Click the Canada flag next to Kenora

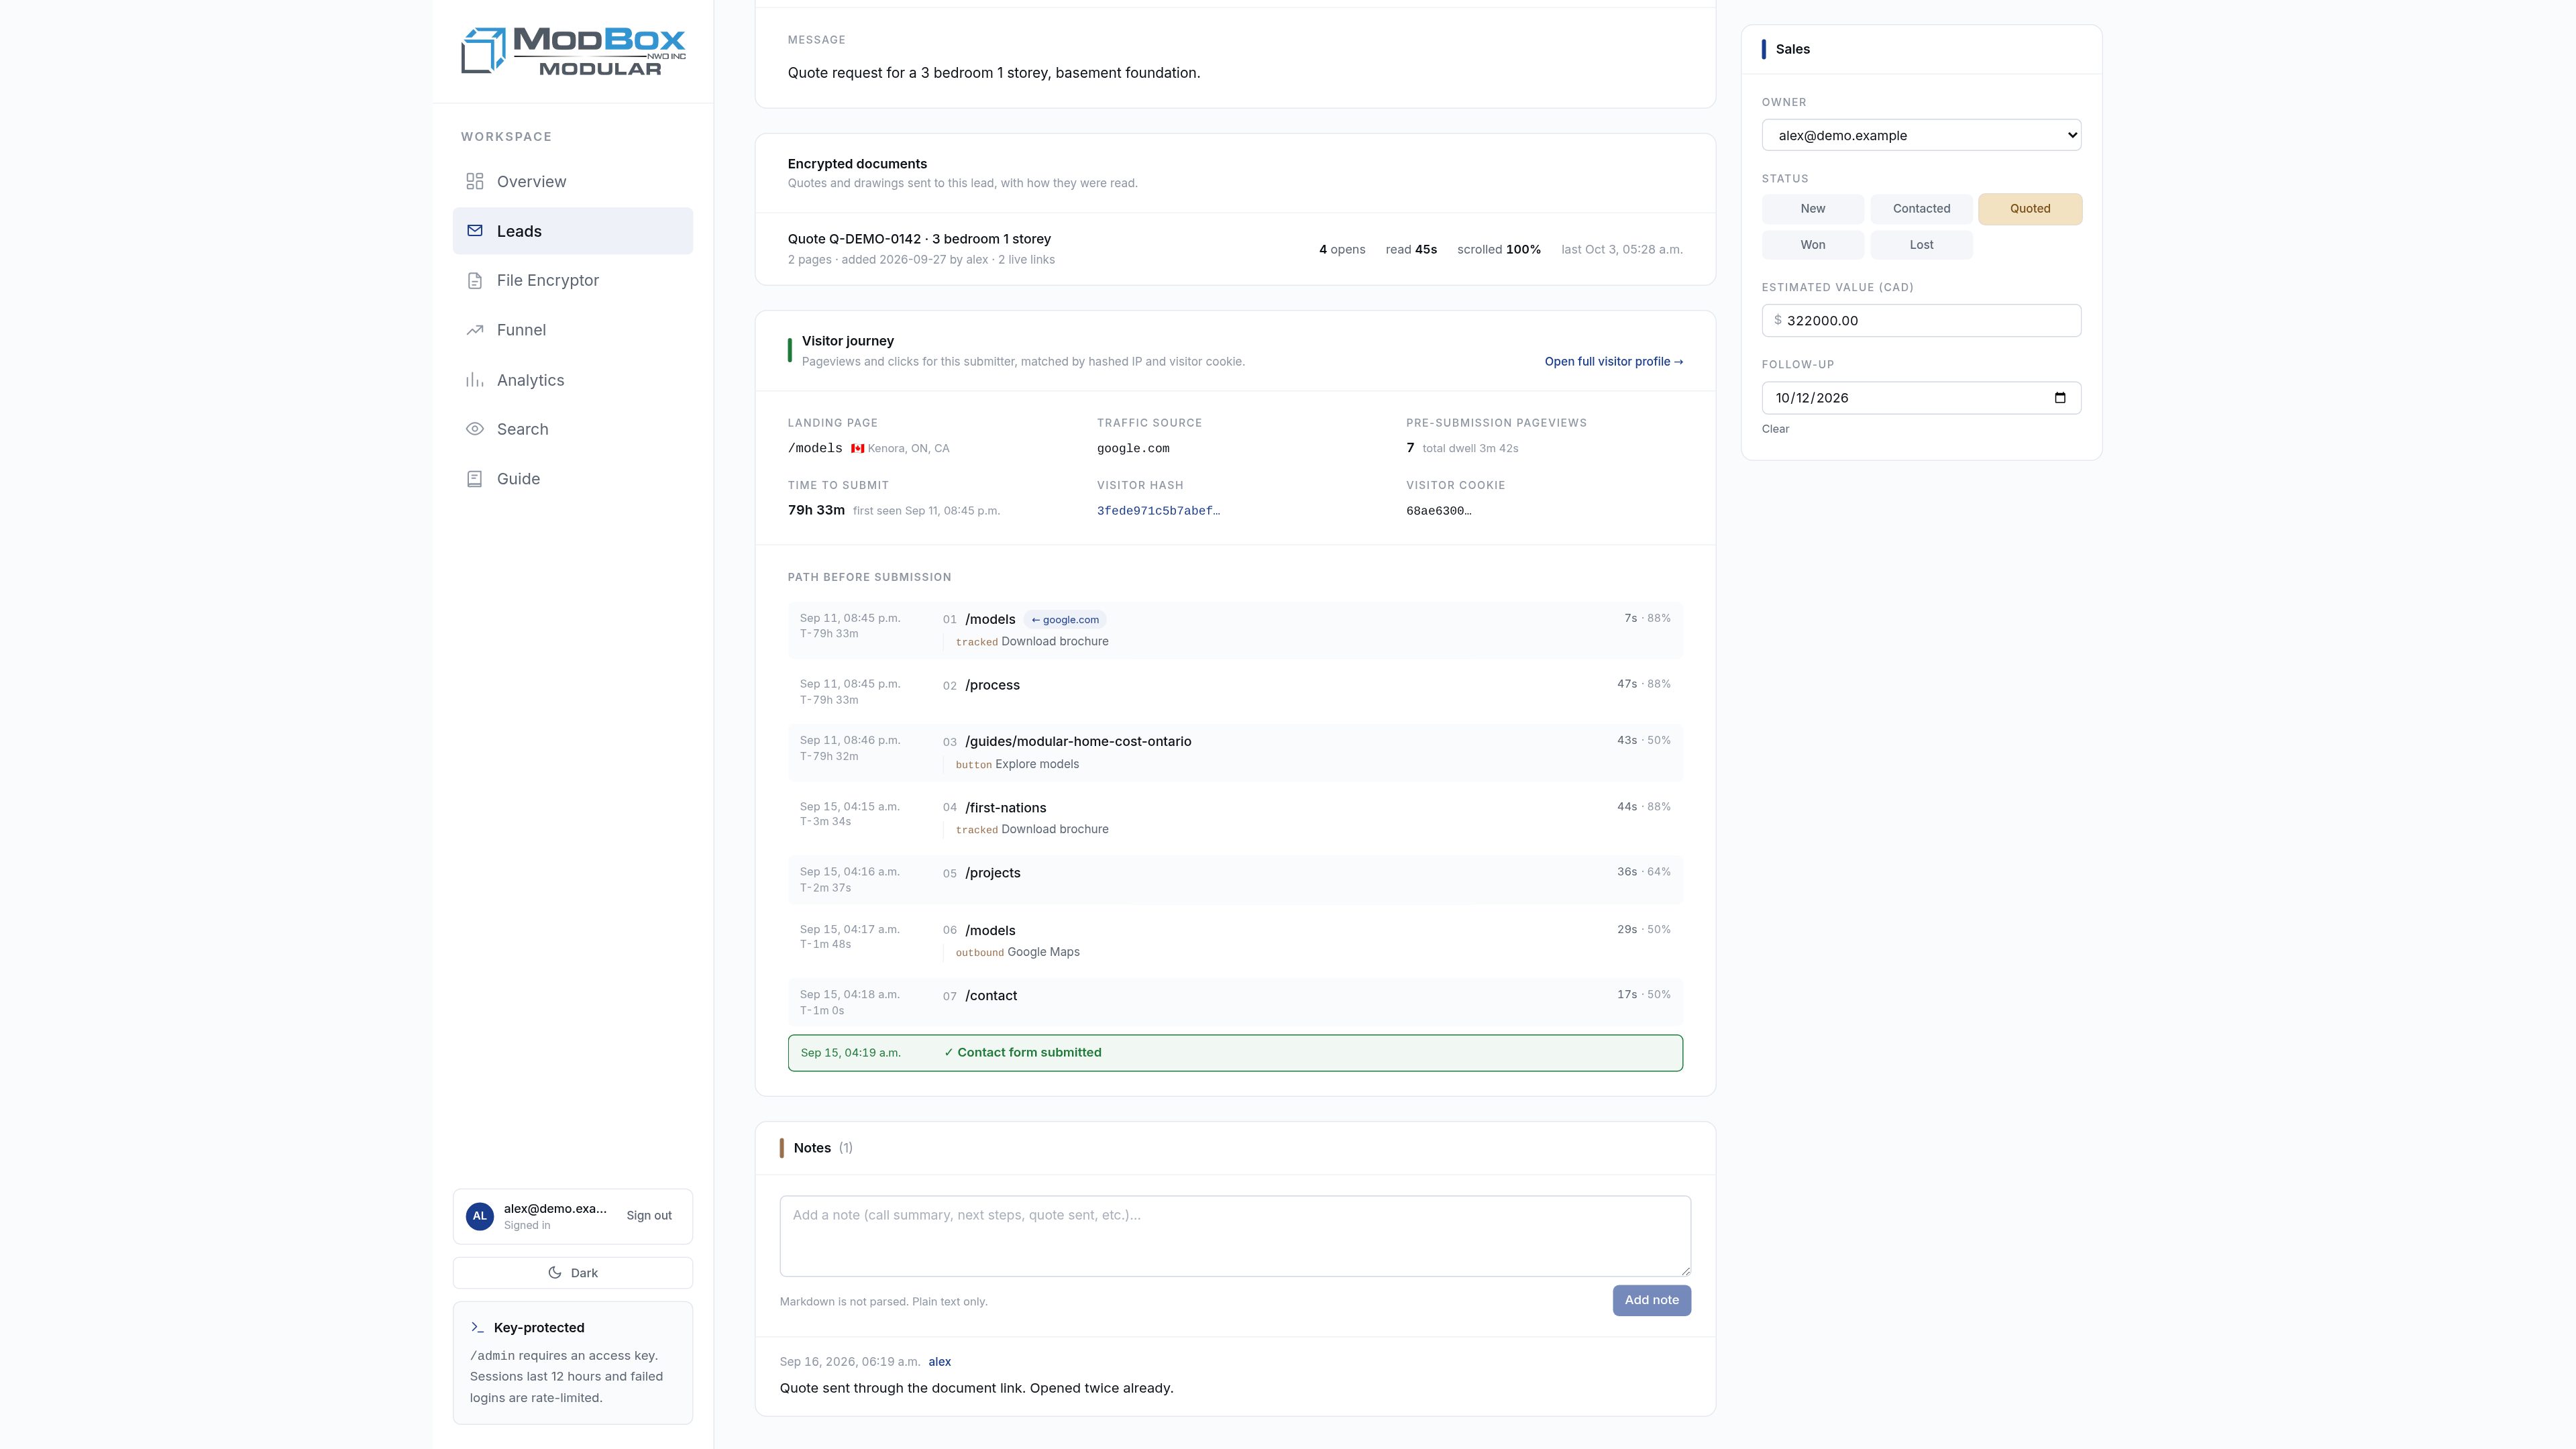[x=857, y=449]
